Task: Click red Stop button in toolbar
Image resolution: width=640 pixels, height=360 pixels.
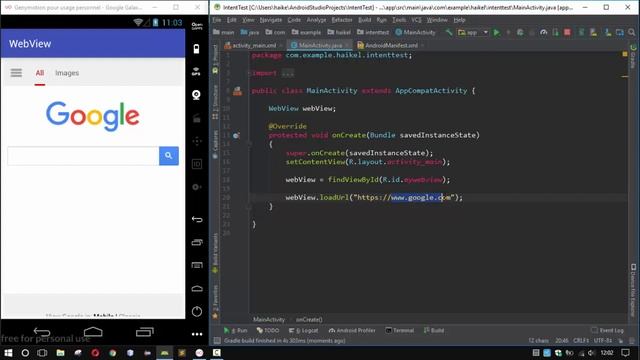Action: pyautogui.click(x=567, y=32)
